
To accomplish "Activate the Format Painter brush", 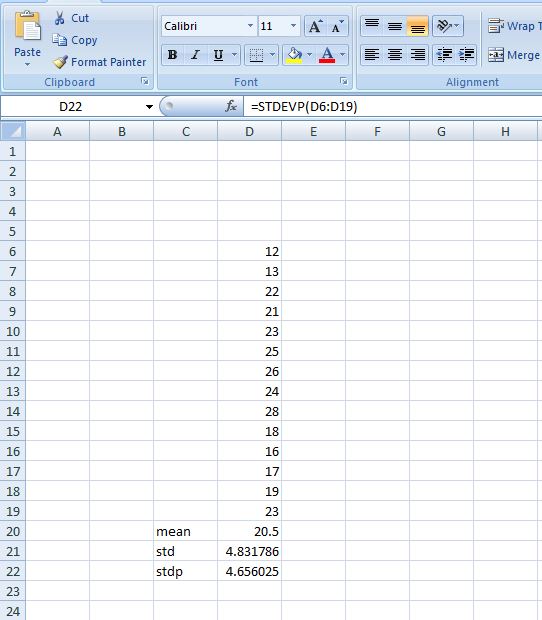I will click(99, 62).
